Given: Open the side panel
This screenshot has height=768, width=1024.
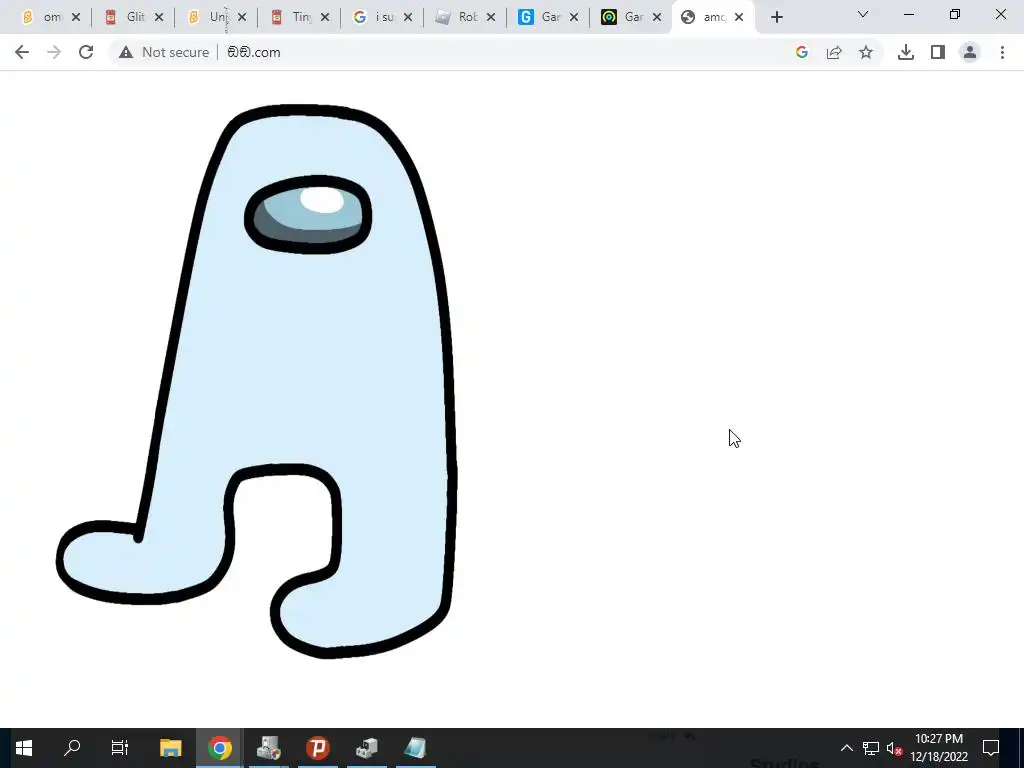Looking at the screenshot, I should (x=938, y=52).
